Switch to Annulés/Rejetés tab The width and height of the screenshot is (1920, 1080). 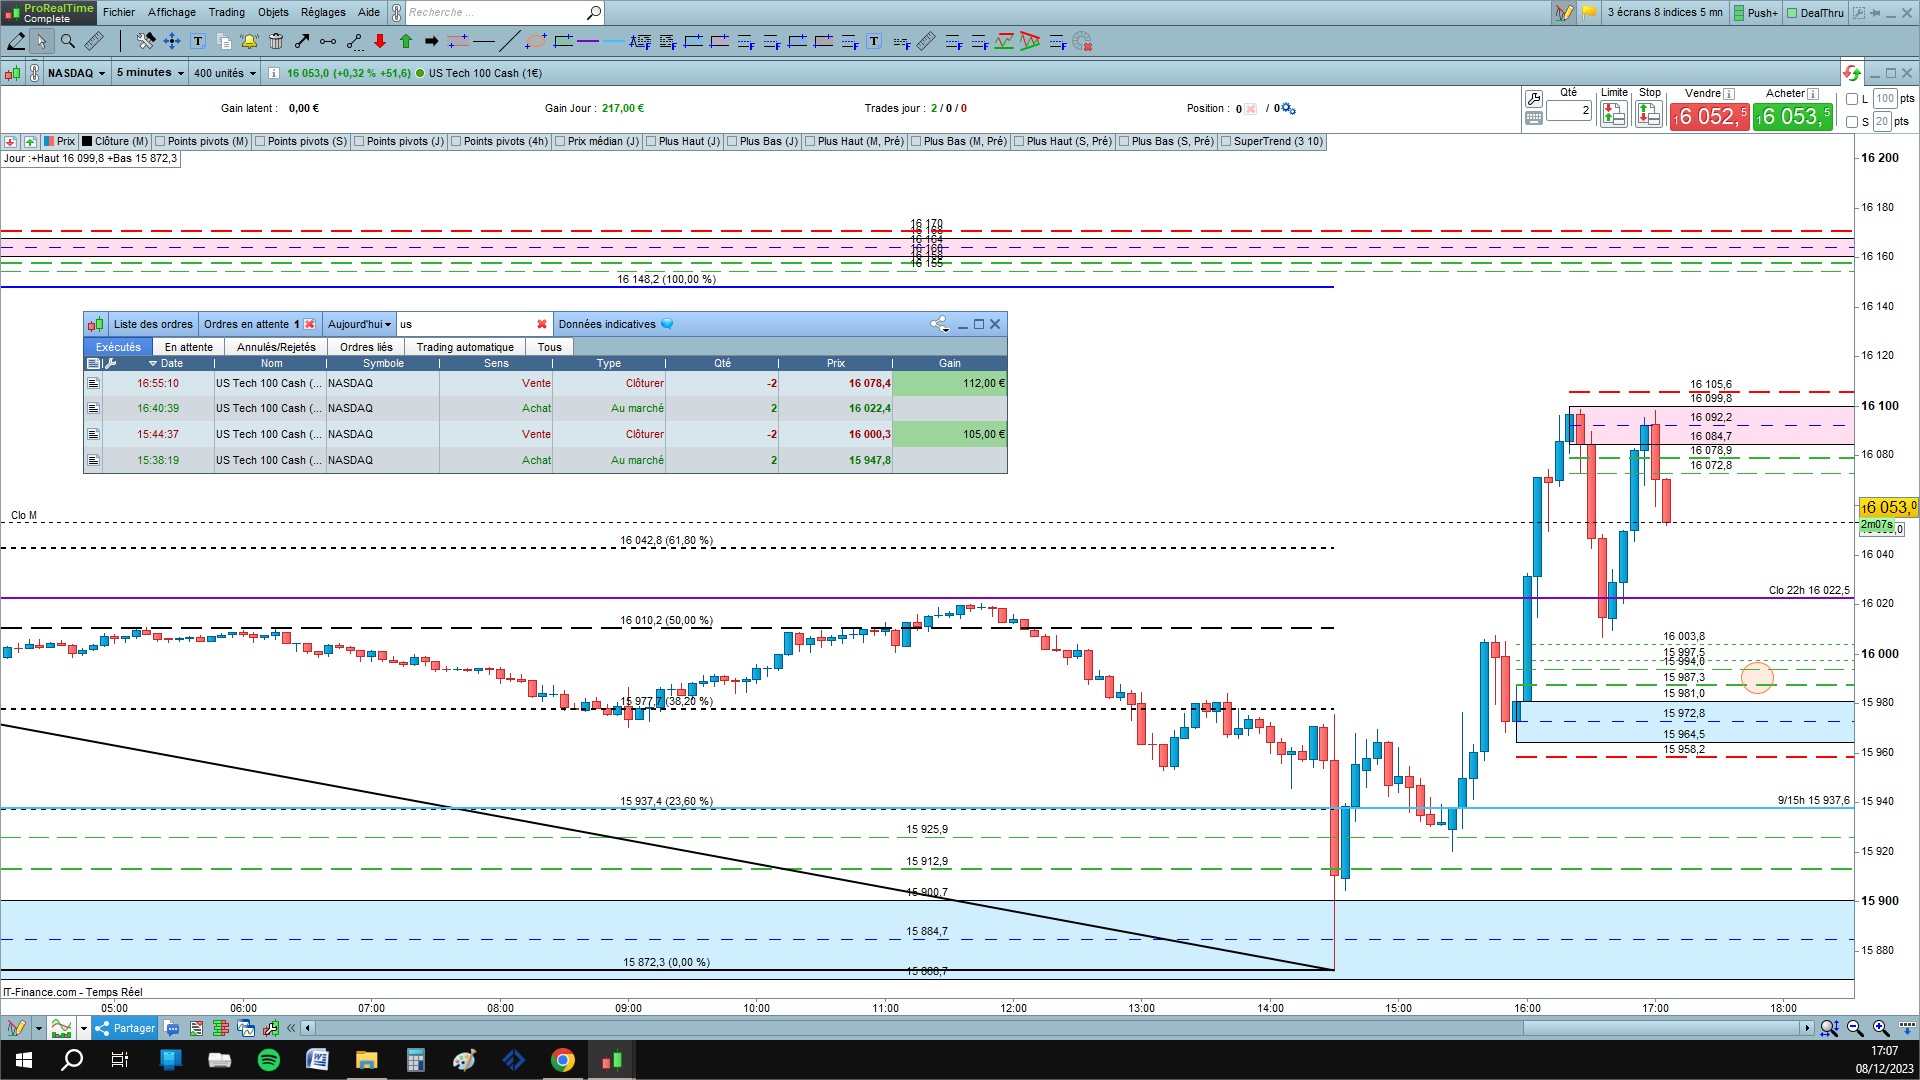click(276, 347)
